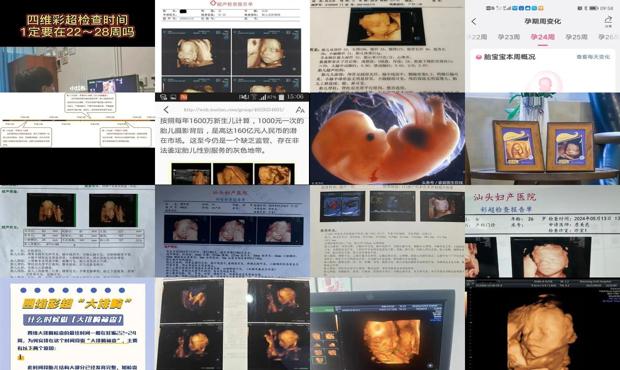Click the right framed ultrasound picture
The width and height of the screenshot is (620, 370).
[x=570, y=147]
